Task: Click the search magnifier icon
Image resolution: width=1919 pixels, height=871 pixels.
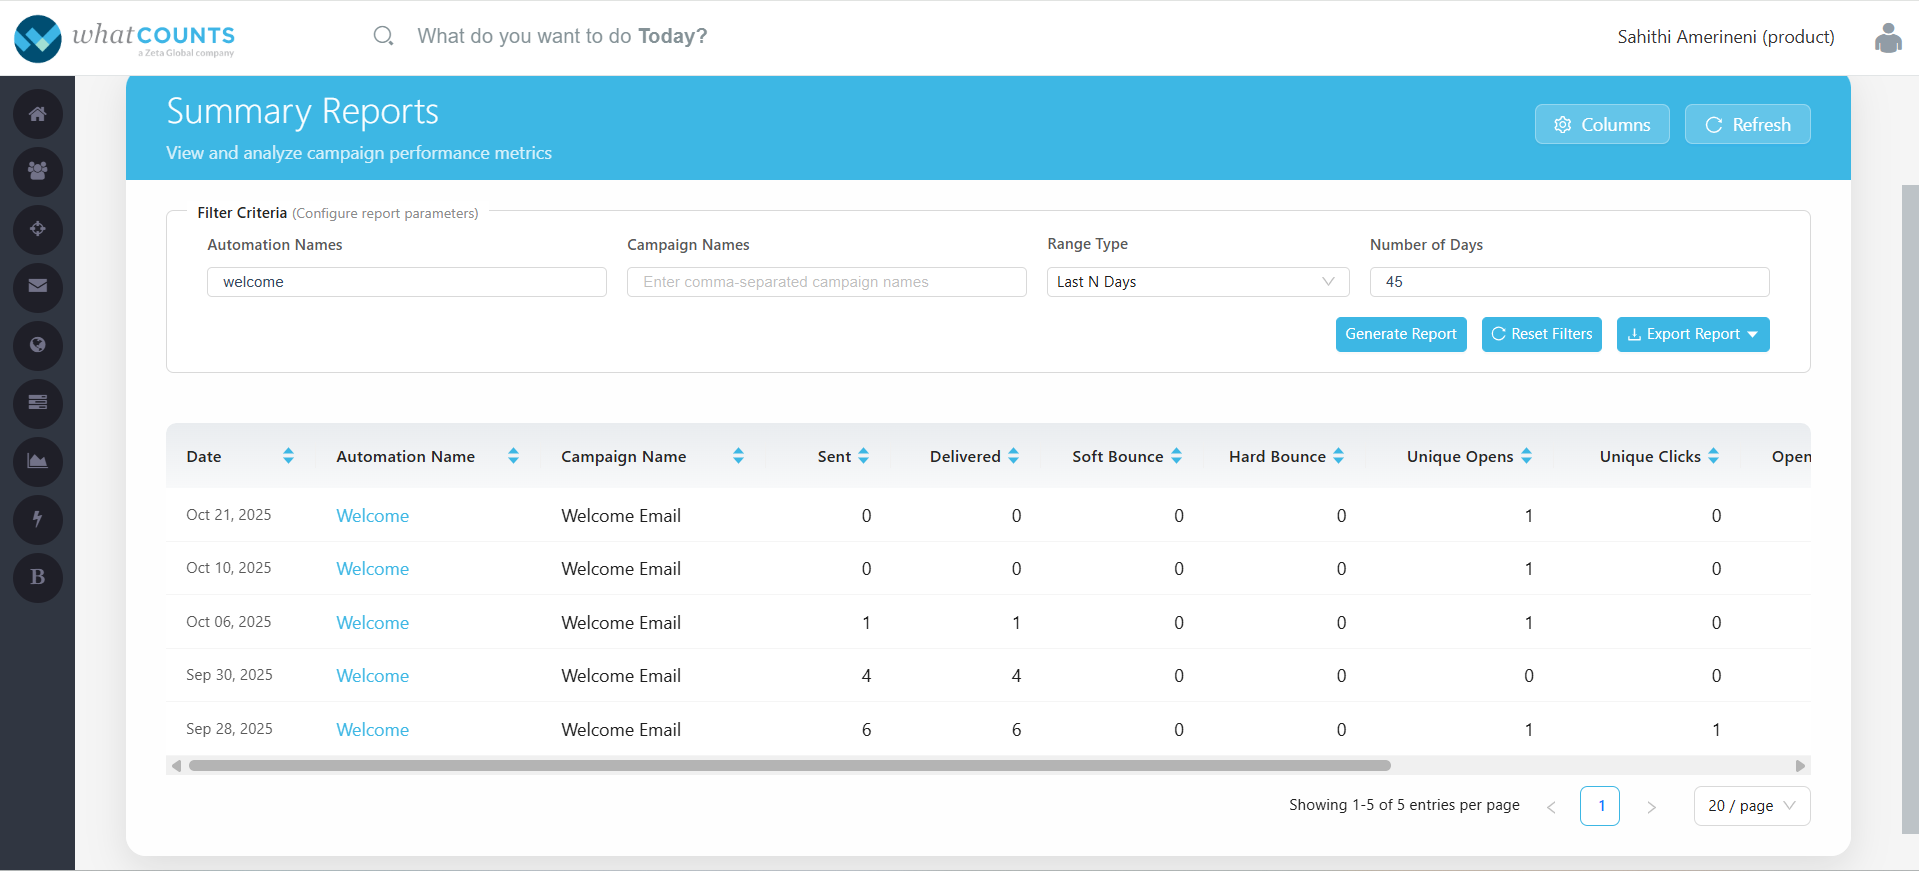Action: click(x=383, y=37)
